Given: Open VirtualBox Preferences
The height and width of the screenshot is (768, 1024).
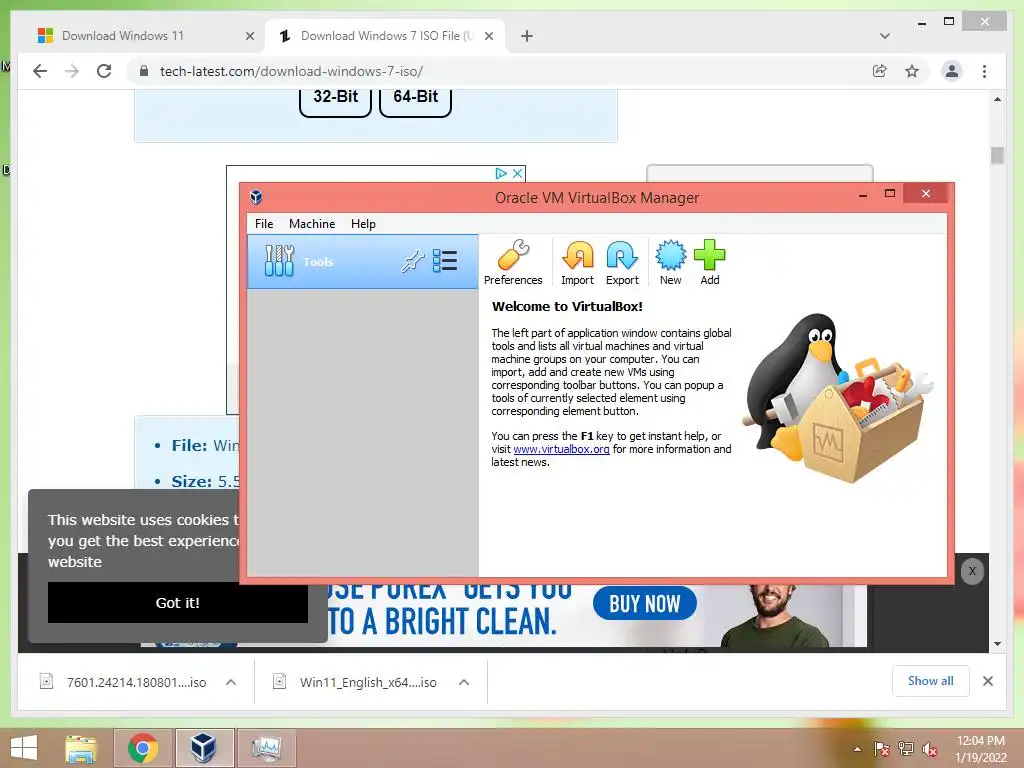Looking at the screenshot, I should pyautogui.click(x=513, y=263).
